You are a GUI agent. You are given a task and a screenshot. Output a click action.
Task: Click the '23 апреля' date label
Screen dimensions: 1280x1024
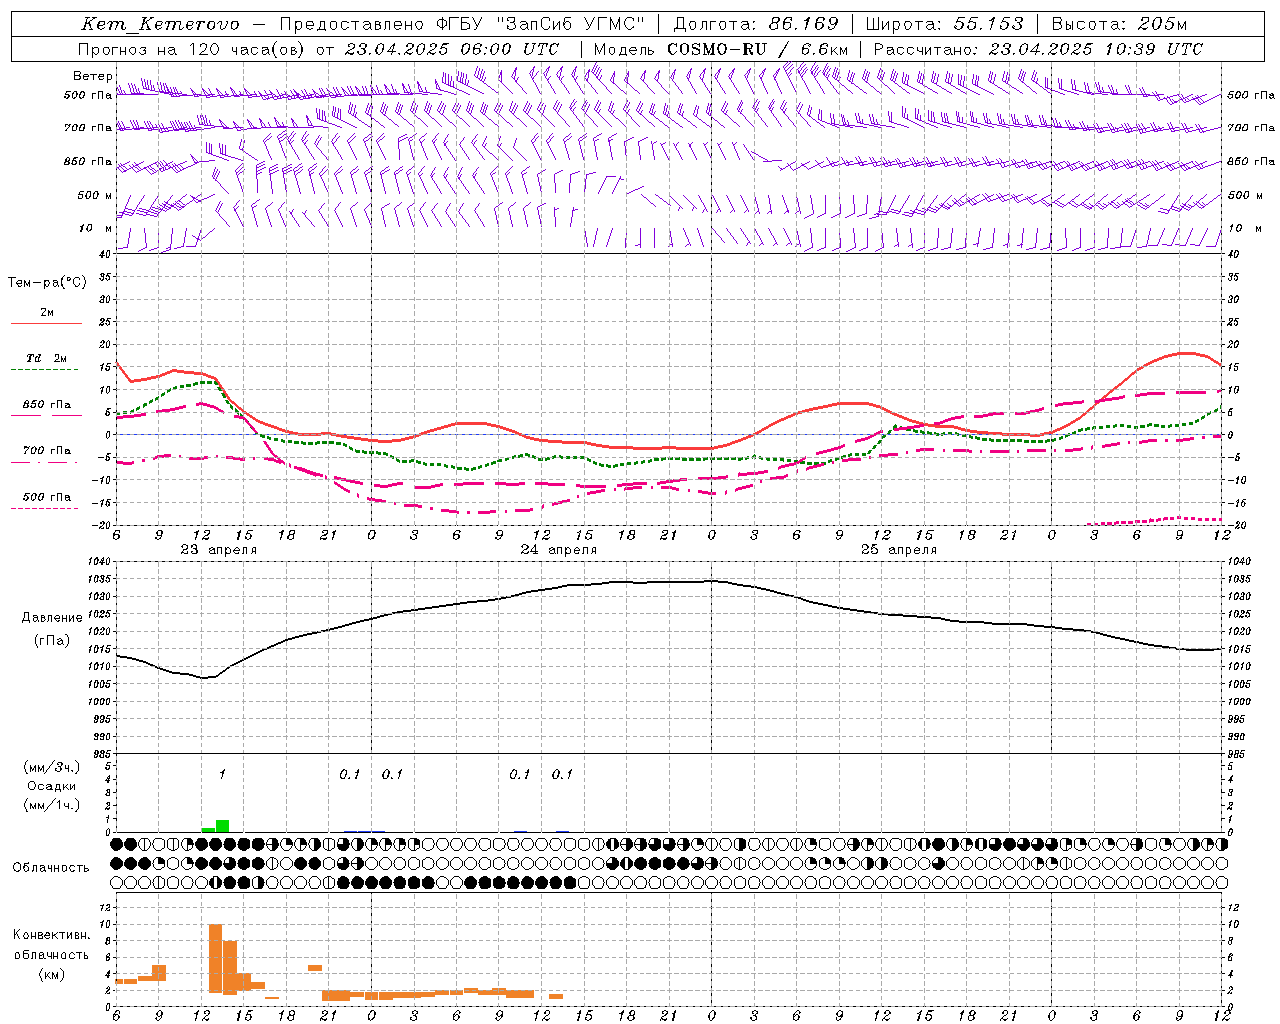(x=218, y=550)
